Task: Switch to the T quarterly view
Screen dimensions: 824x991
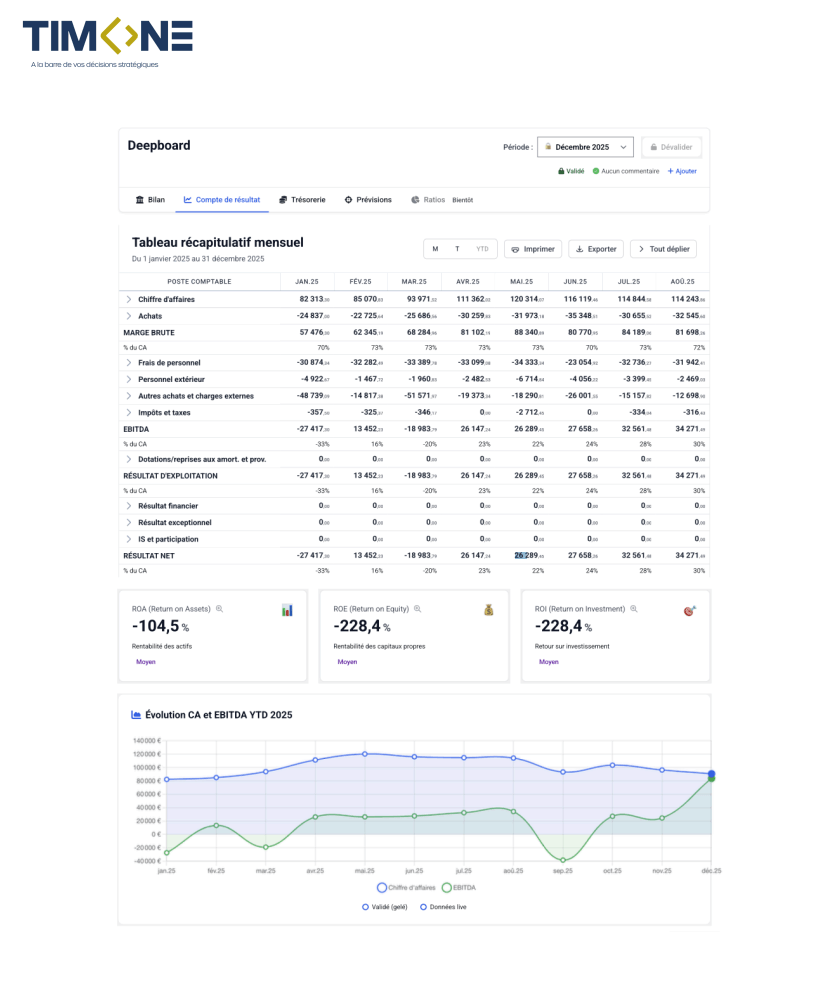Action: click(458, 249)
